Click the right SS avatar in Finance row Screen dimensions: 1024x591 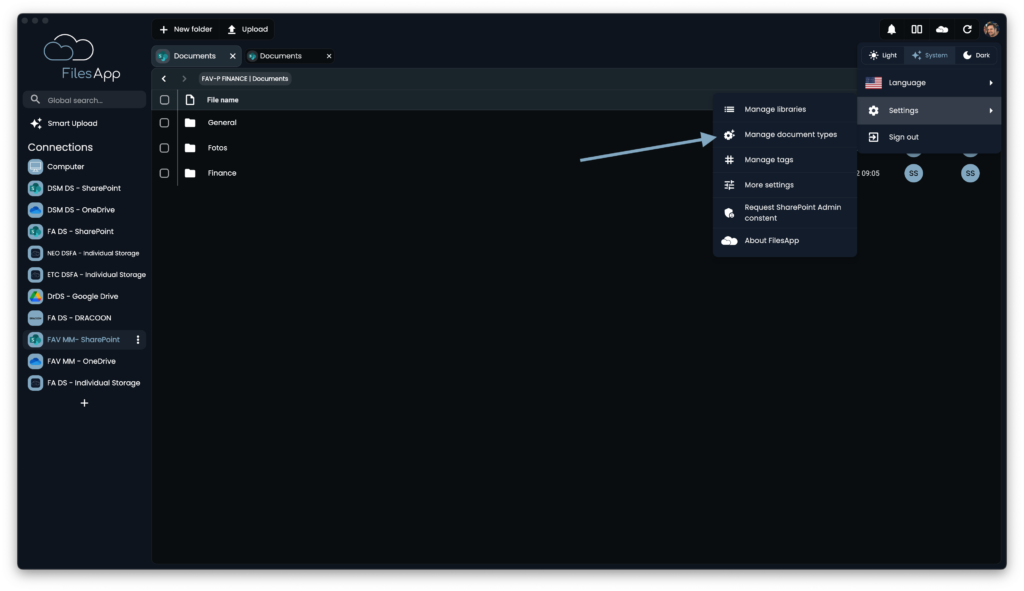click(970, 173)
